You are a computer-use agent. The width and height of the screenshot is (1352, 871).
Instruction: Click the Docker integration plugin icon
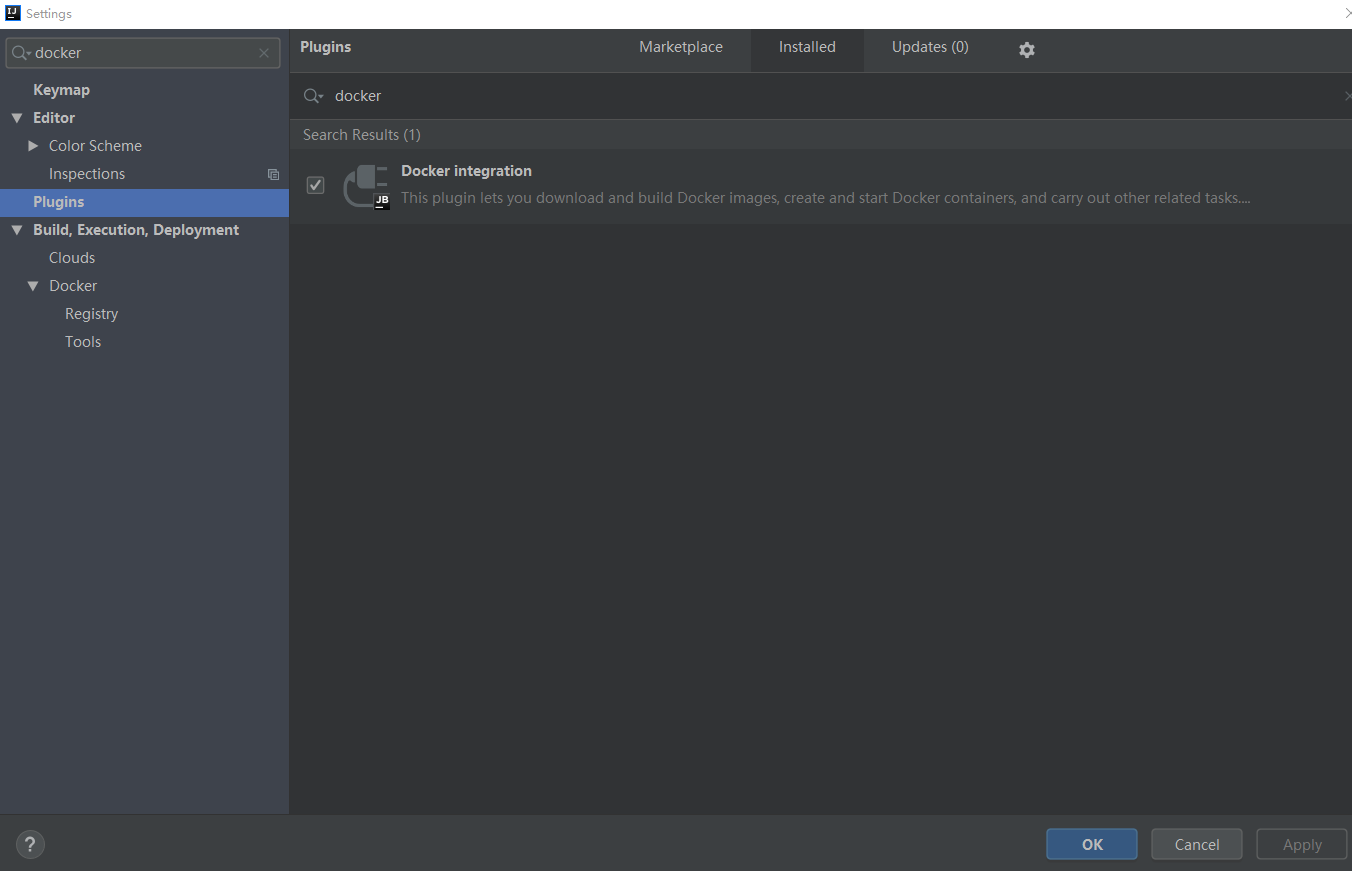(366, 186)
